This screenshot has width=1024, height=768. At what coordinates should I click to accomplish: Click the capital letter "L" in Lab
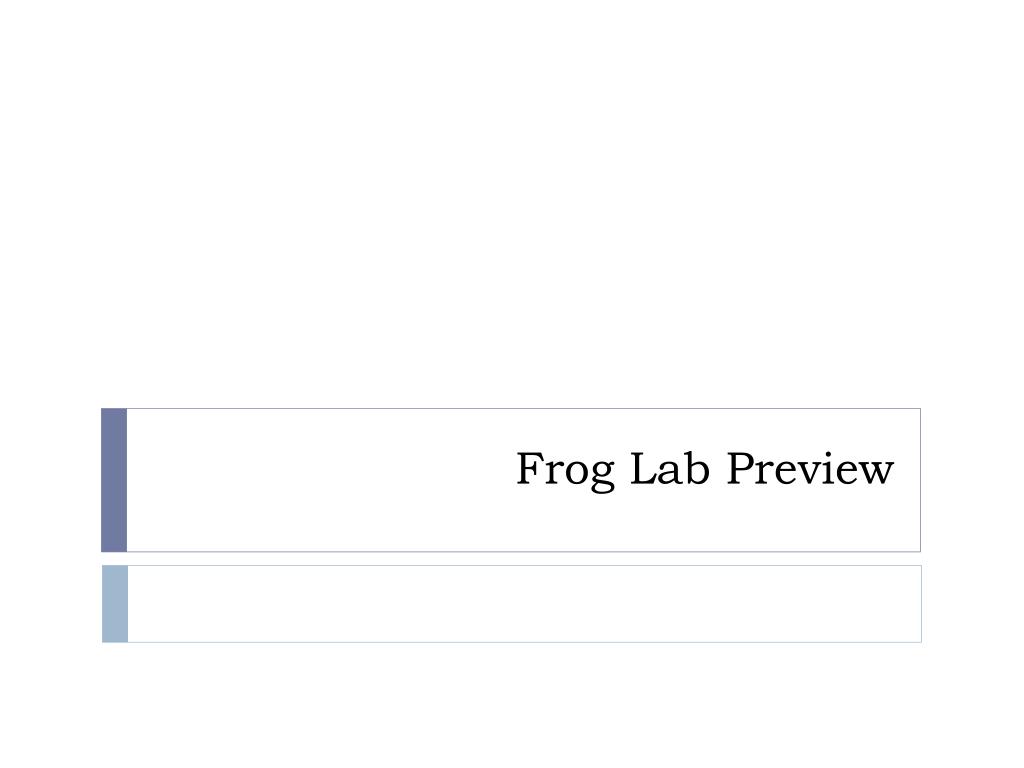[644, 468]
